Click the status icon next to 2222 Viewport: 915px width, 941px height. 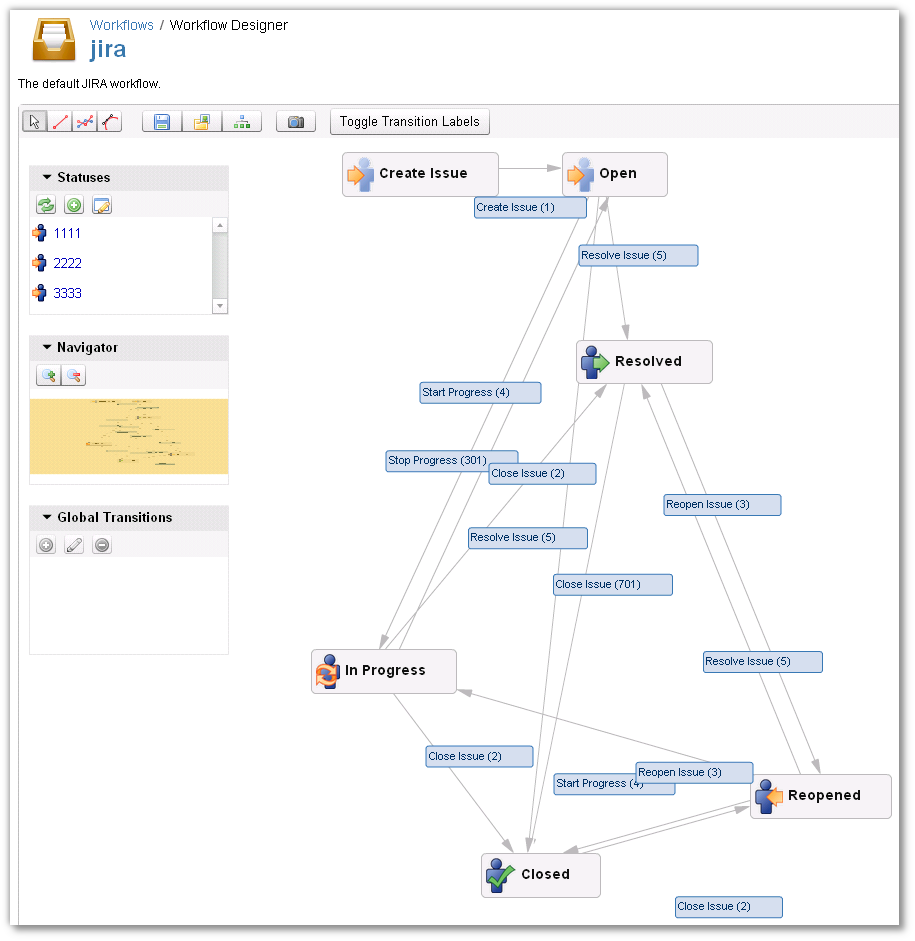pyautogui.click(x=40, y=263)
